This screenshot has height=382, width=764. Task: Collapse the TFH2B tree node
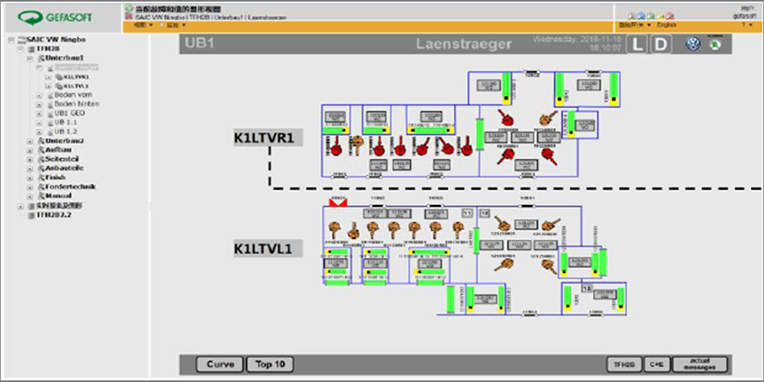click(20, 49)
